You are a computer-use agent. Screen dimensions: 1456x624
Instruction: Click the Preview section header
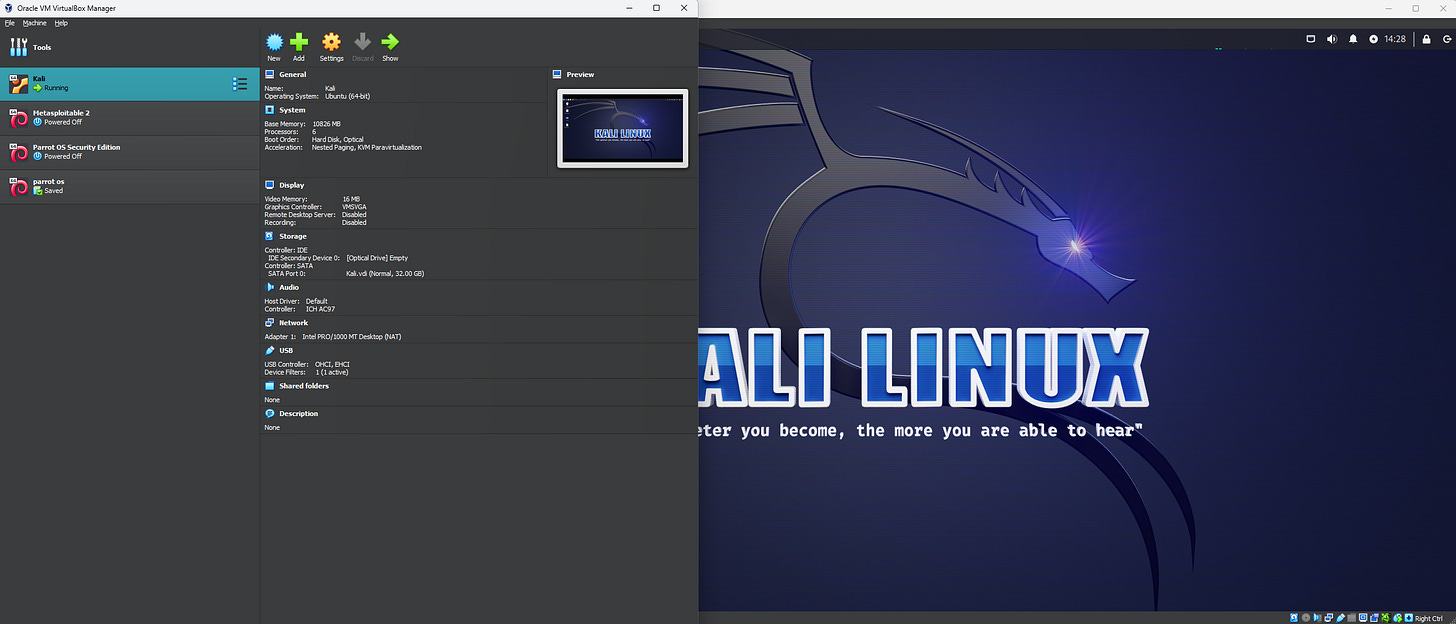[580, 74]
